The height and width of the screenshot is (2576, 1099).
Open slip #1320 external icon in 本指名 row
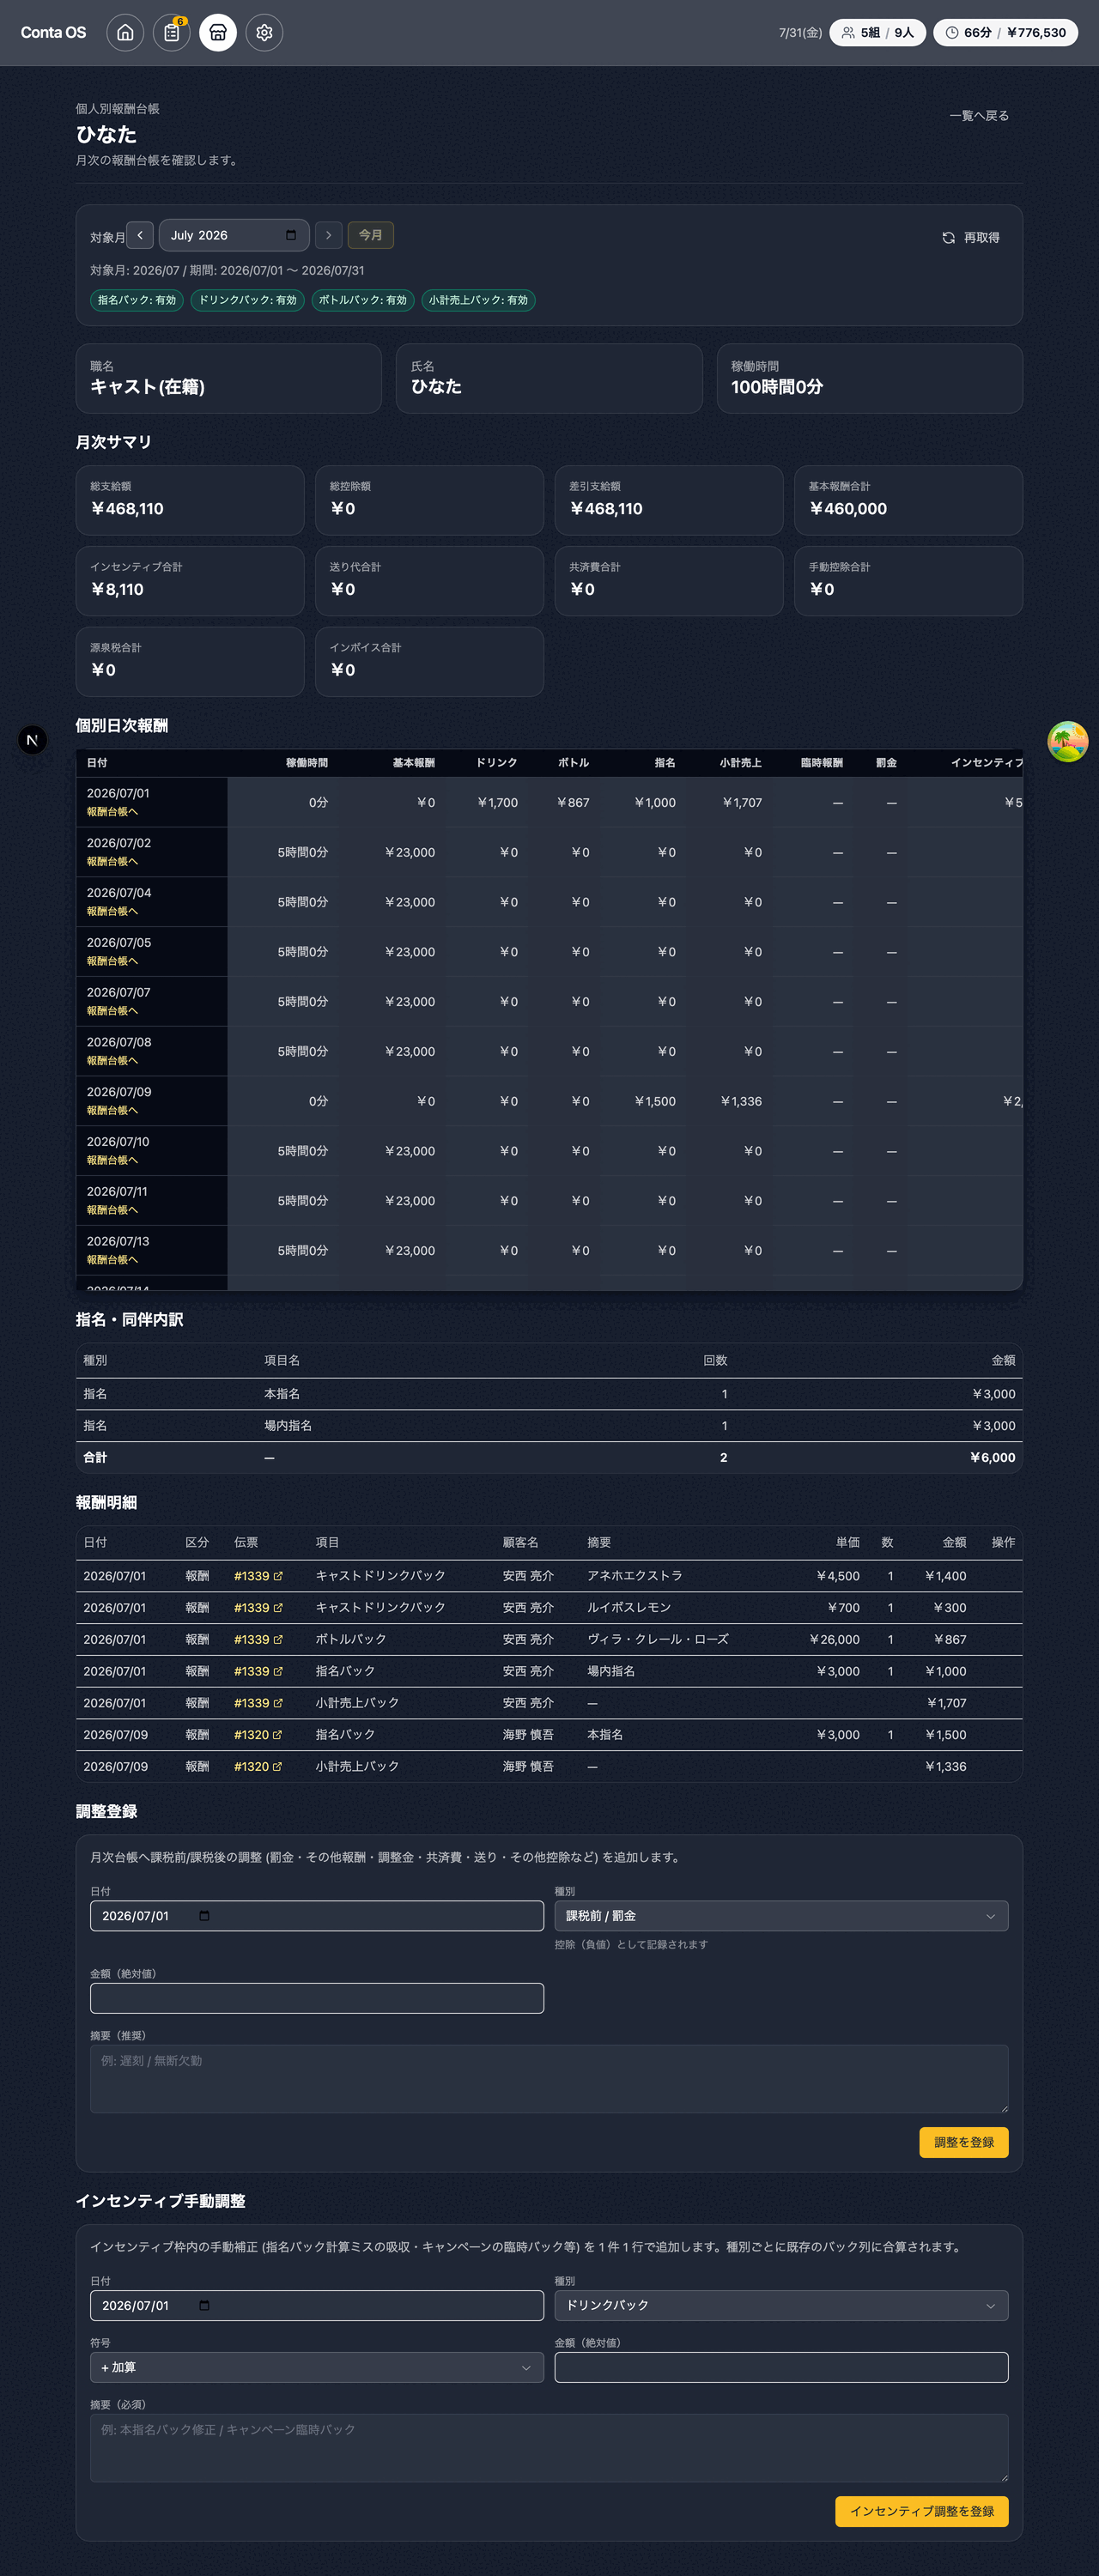277,1735
